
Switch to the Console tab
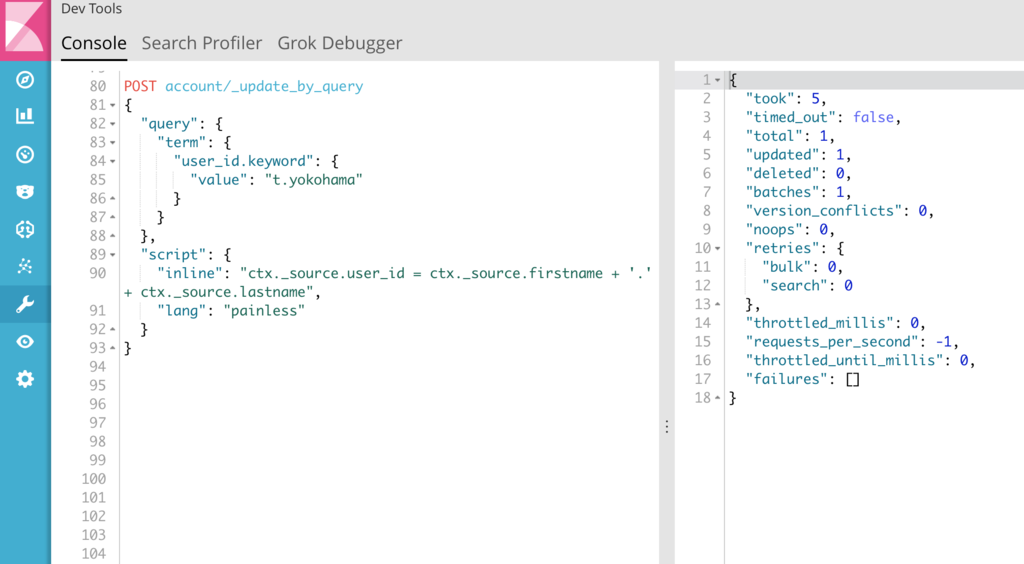(x=94, y=43)
